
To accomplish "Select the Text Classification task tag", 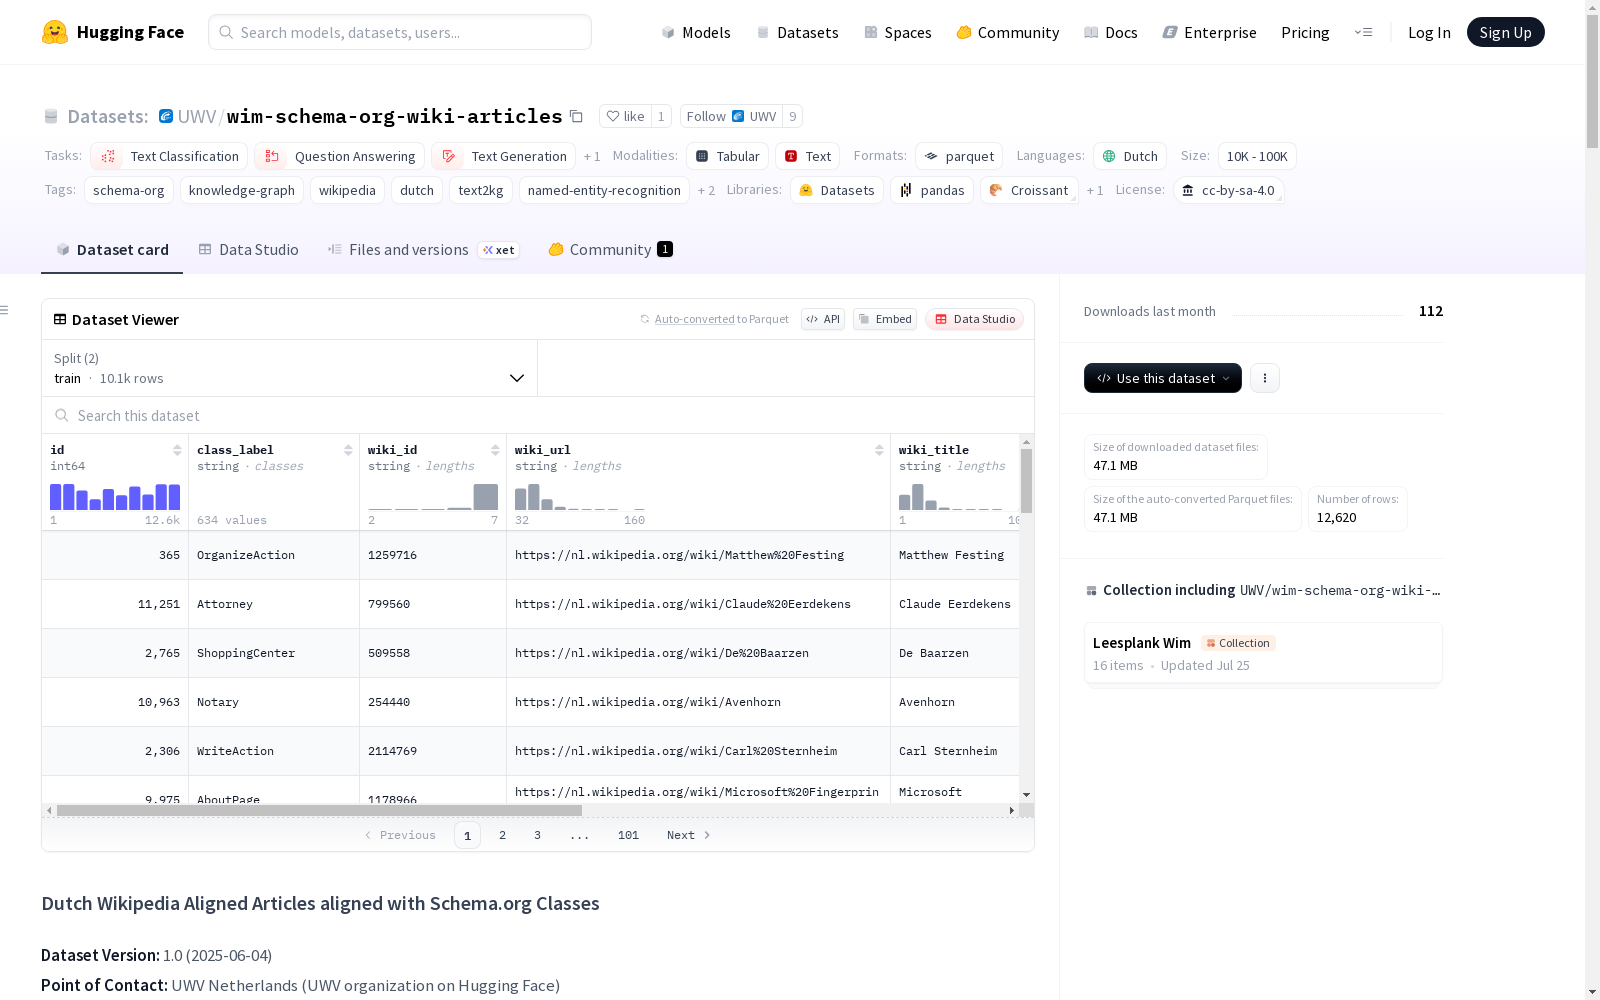I will pyautogui.click(x=169, y=156).
